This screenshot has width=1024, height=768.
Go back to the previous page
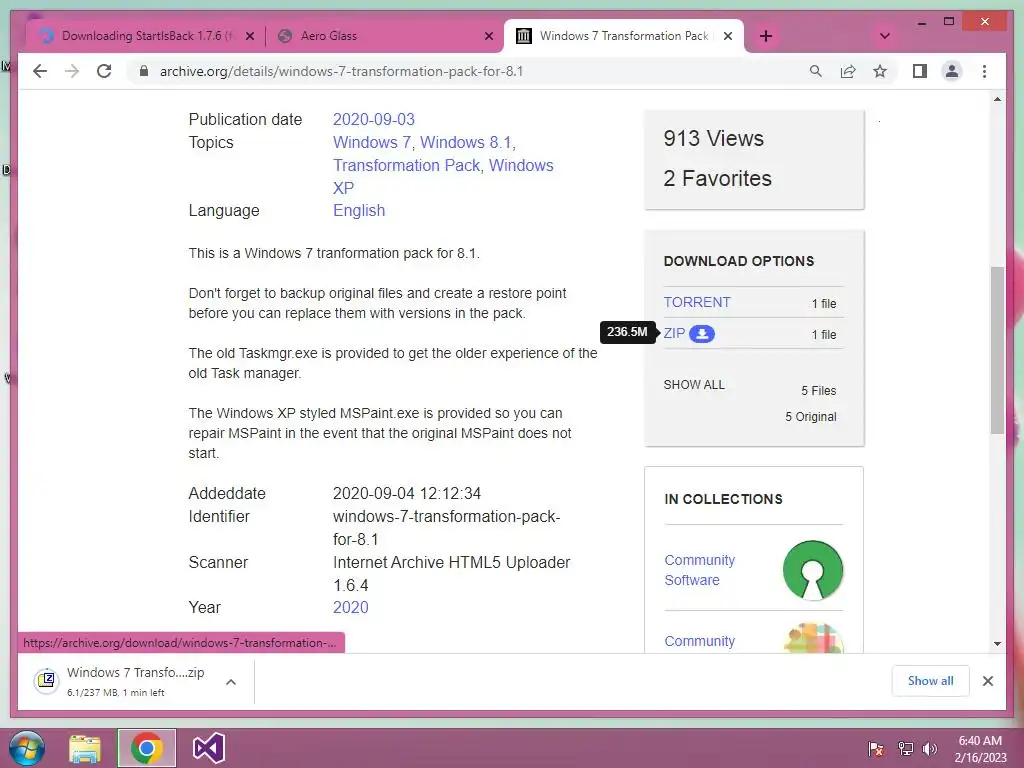click(40, 71)
